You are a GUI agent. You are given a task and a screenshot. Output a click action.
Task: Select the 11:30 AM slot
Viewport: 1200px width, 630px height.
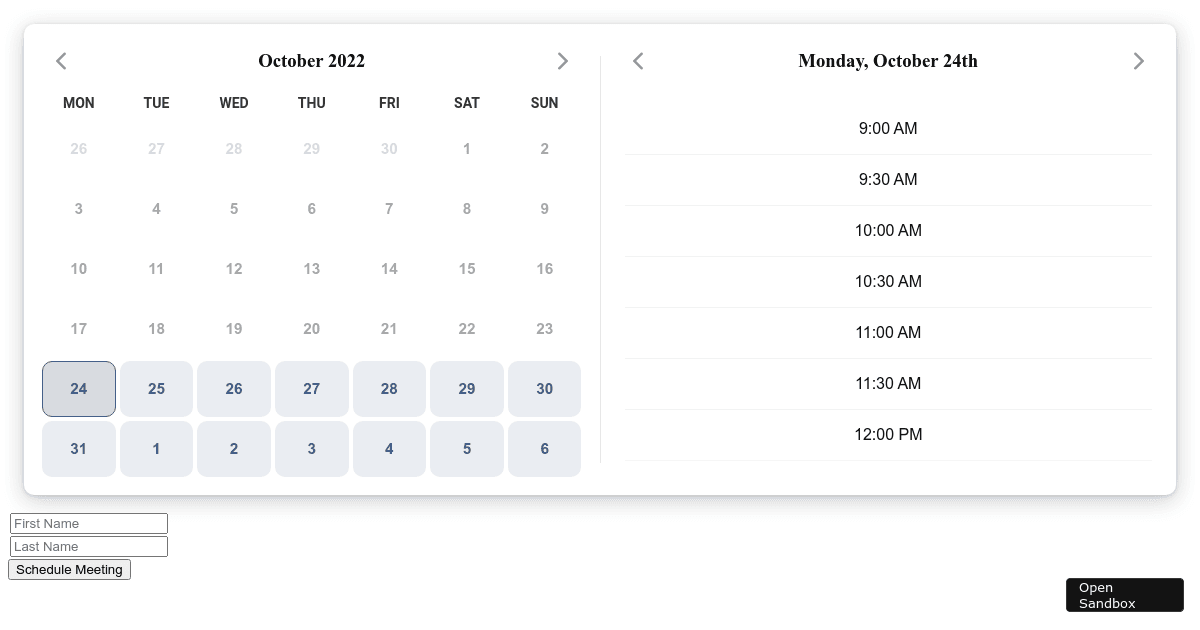[x=888, y=383]
